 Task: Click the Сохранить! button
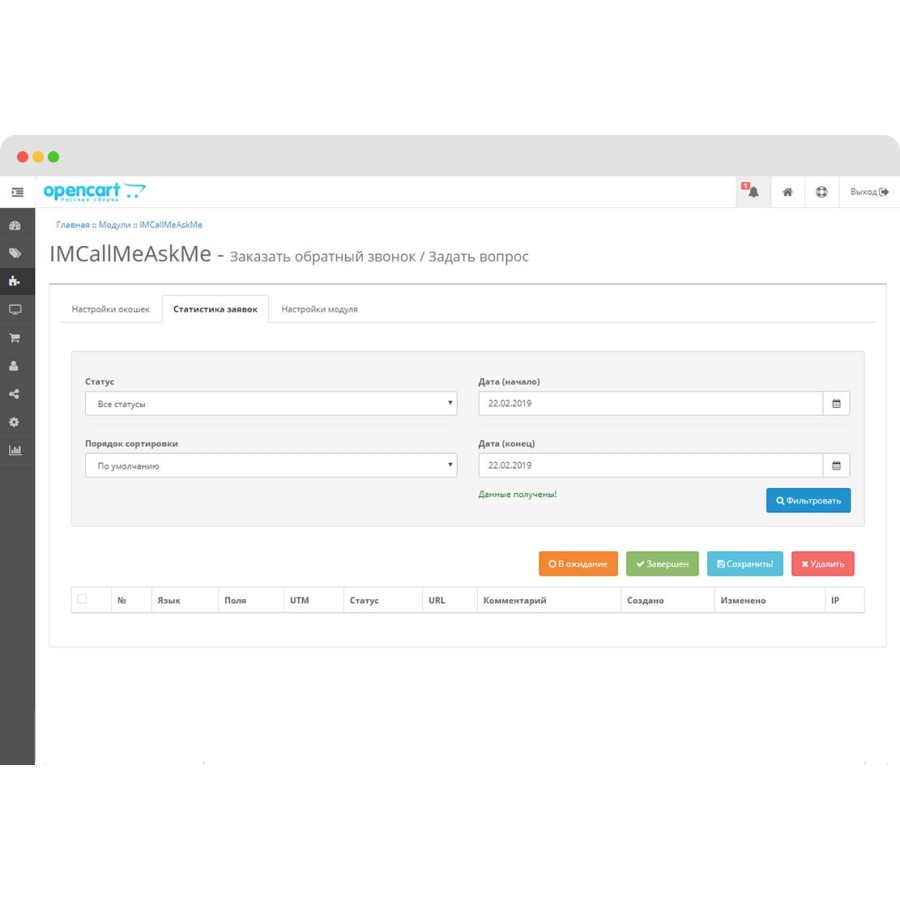click(745, 564)
